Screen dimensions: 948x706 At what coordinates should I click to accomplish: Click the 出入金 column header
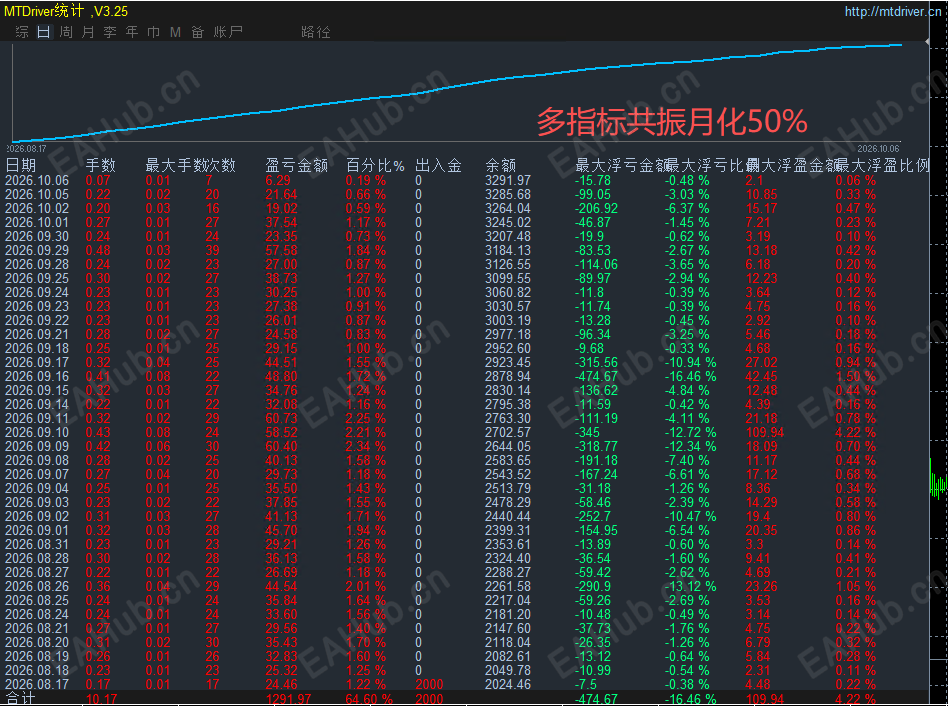(438, 165)
